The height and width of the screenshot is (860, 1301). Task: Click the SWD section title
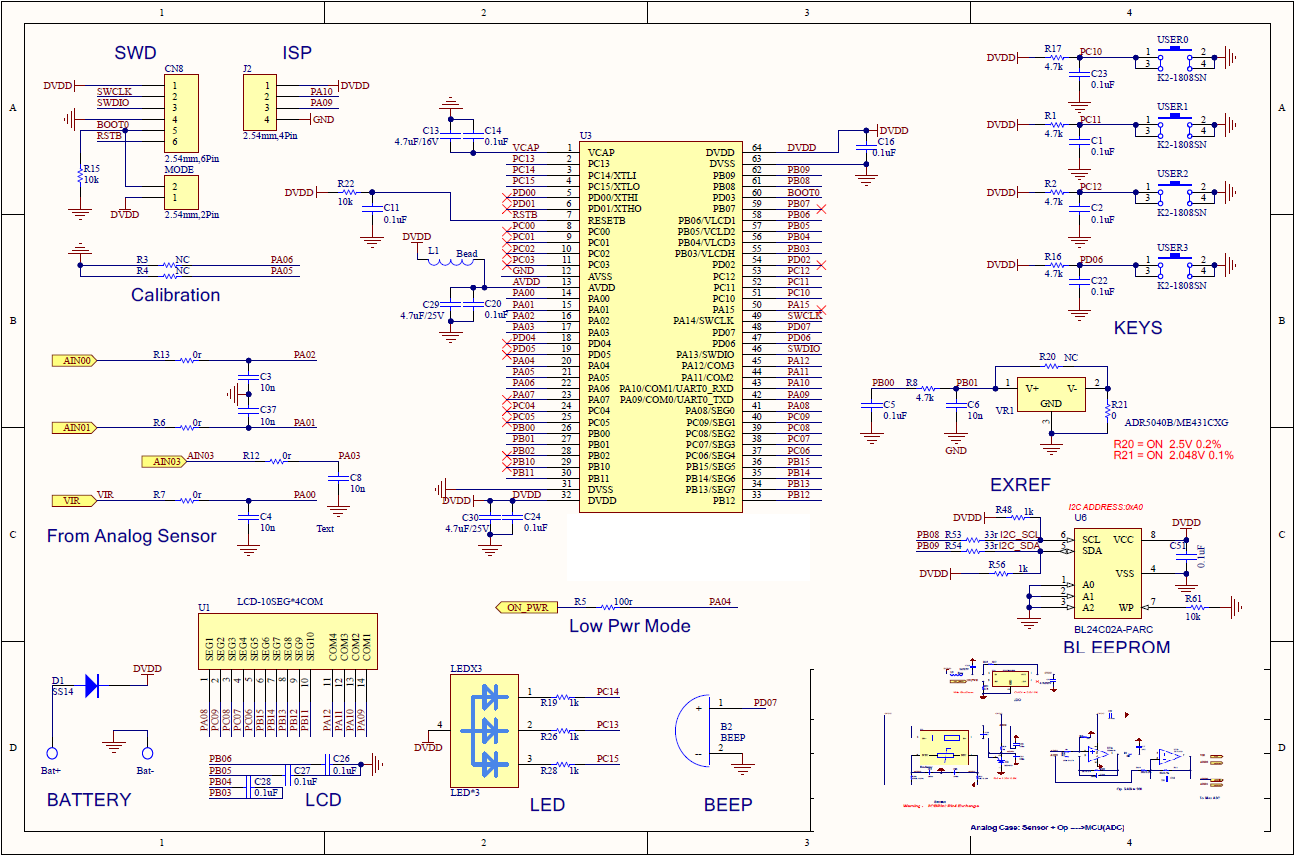(x=135, y=53)
